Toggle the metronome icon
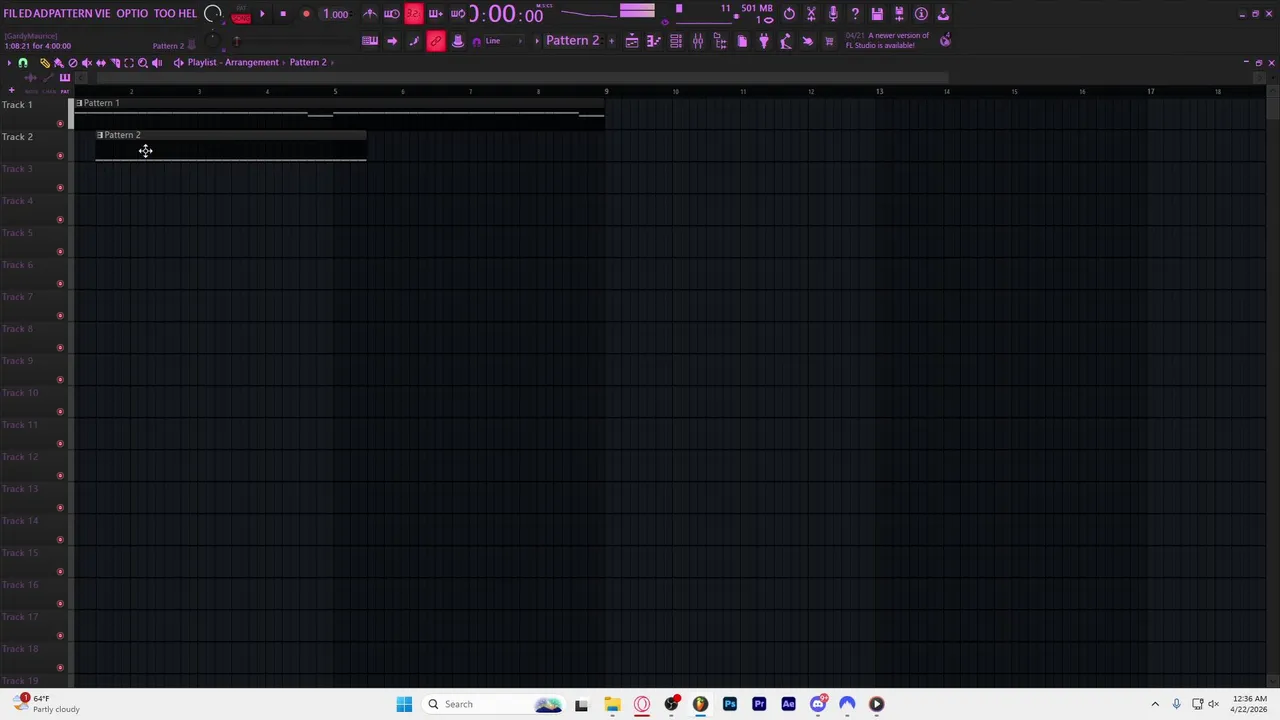1280x720 pixels. pos(369,14)
